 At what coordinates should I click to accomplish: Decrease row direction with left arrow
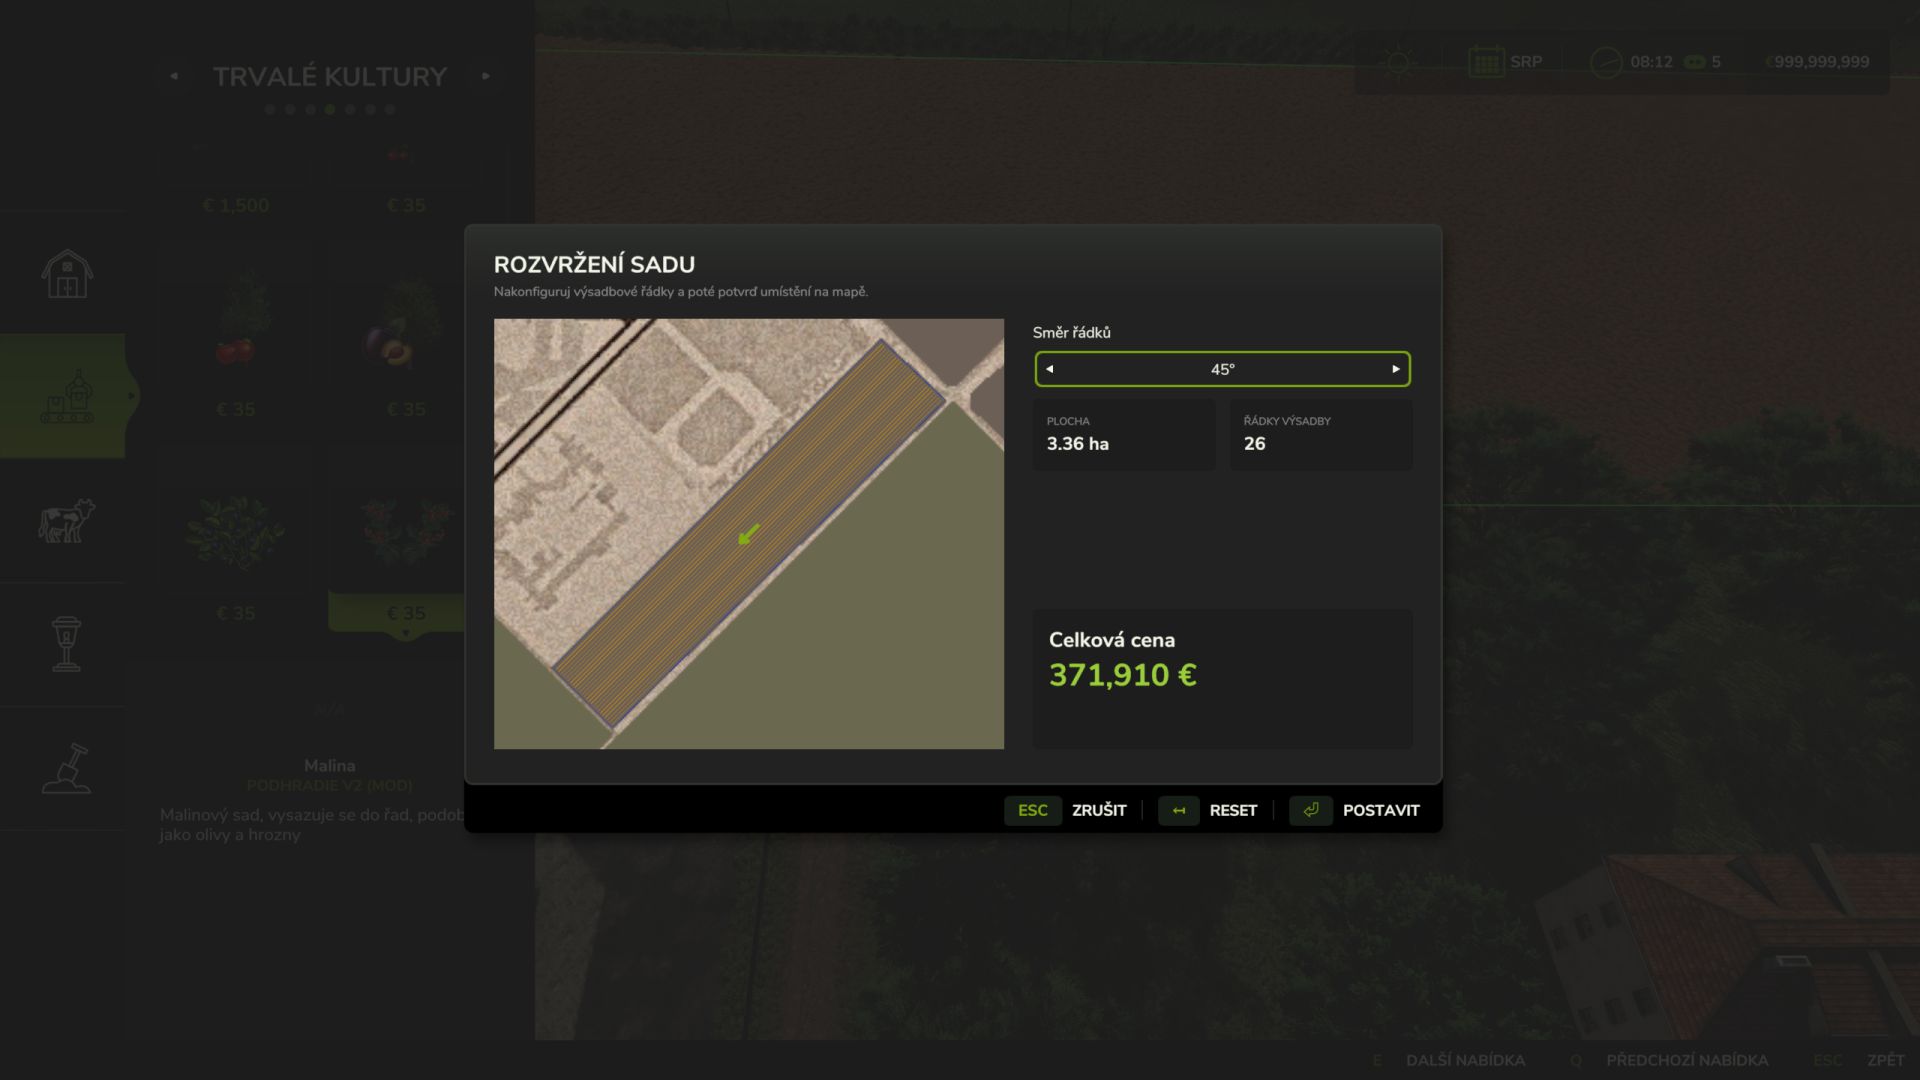pyautogui.click(x=1049, y=369)
